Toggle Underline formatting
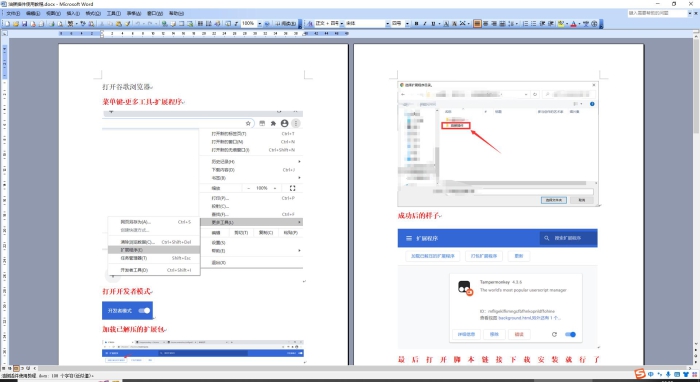 coord(433,23)
